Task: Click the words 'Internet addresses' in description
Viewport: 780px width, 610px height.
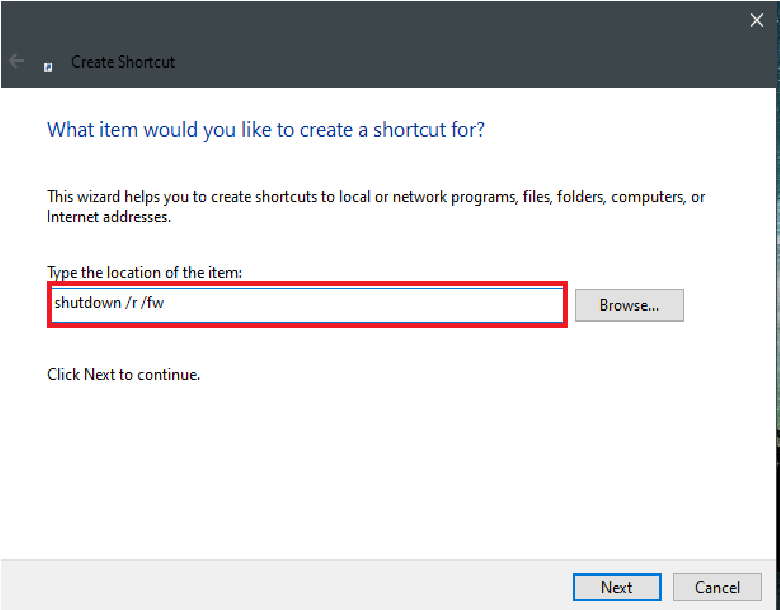Action: [x=108, y=217]
